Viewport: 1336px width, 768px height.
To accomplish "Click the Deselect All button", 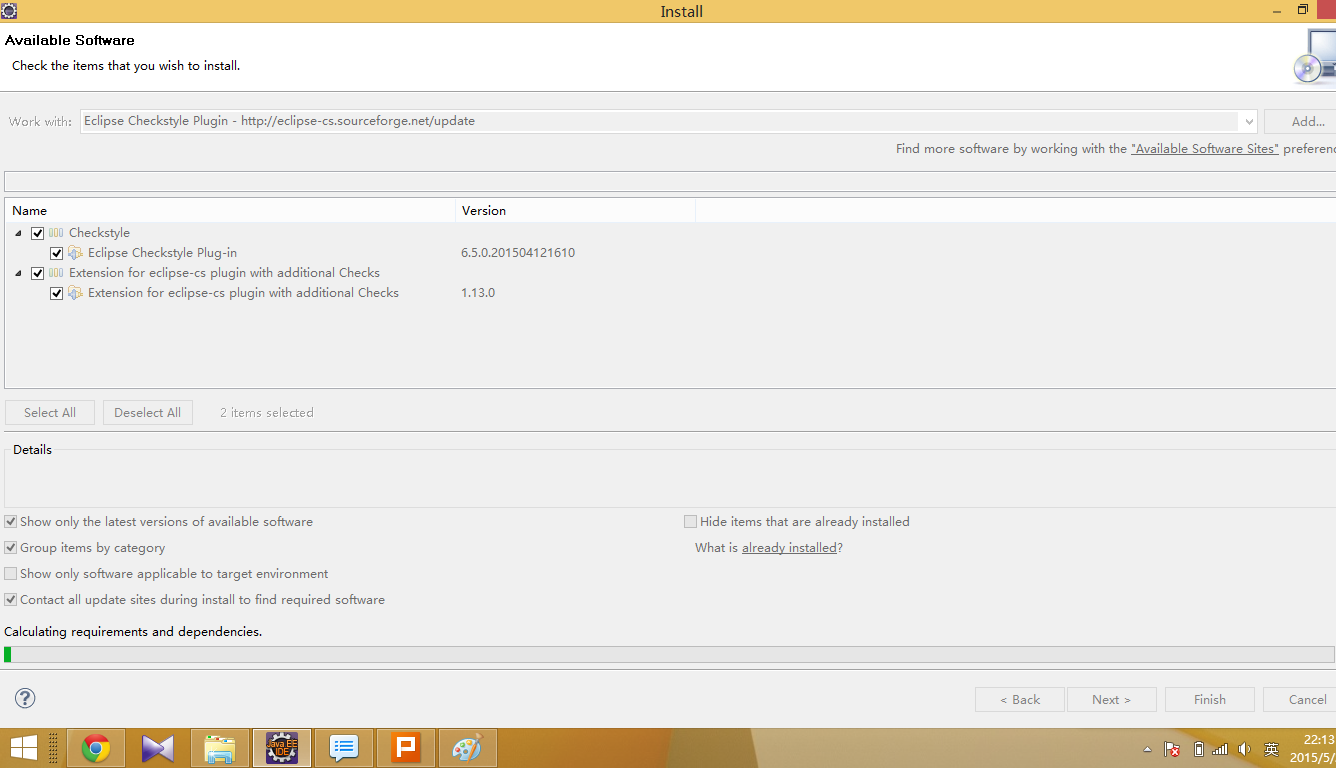I will click(x=147, y=413).
